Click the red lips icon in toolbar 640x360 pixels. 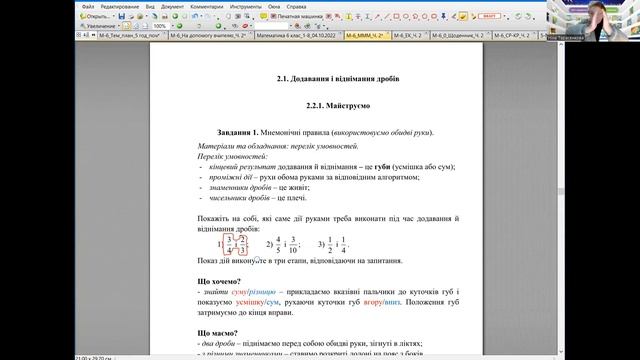click(245, 26)
